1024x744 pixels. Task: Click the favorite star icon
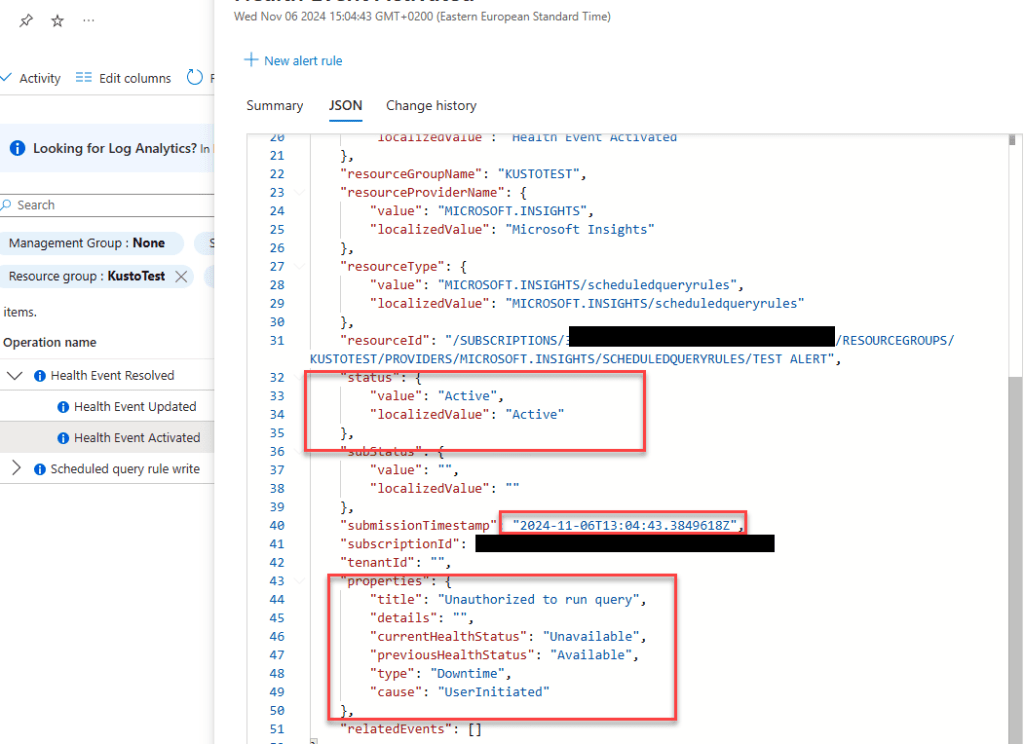pos(57,21)
